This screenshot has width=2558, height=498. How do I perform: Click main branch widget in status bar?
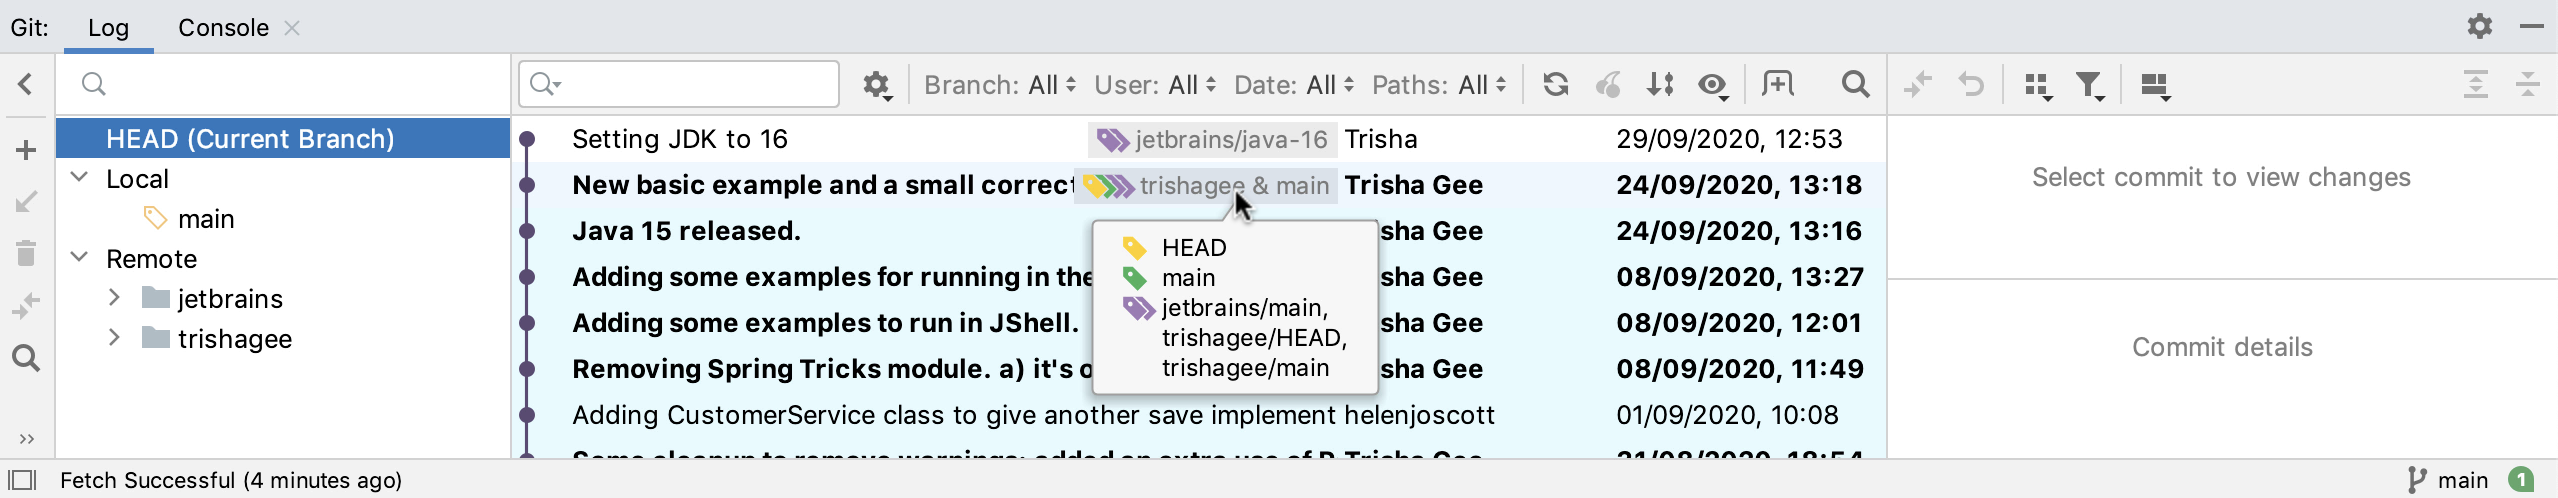(2448, 481)
